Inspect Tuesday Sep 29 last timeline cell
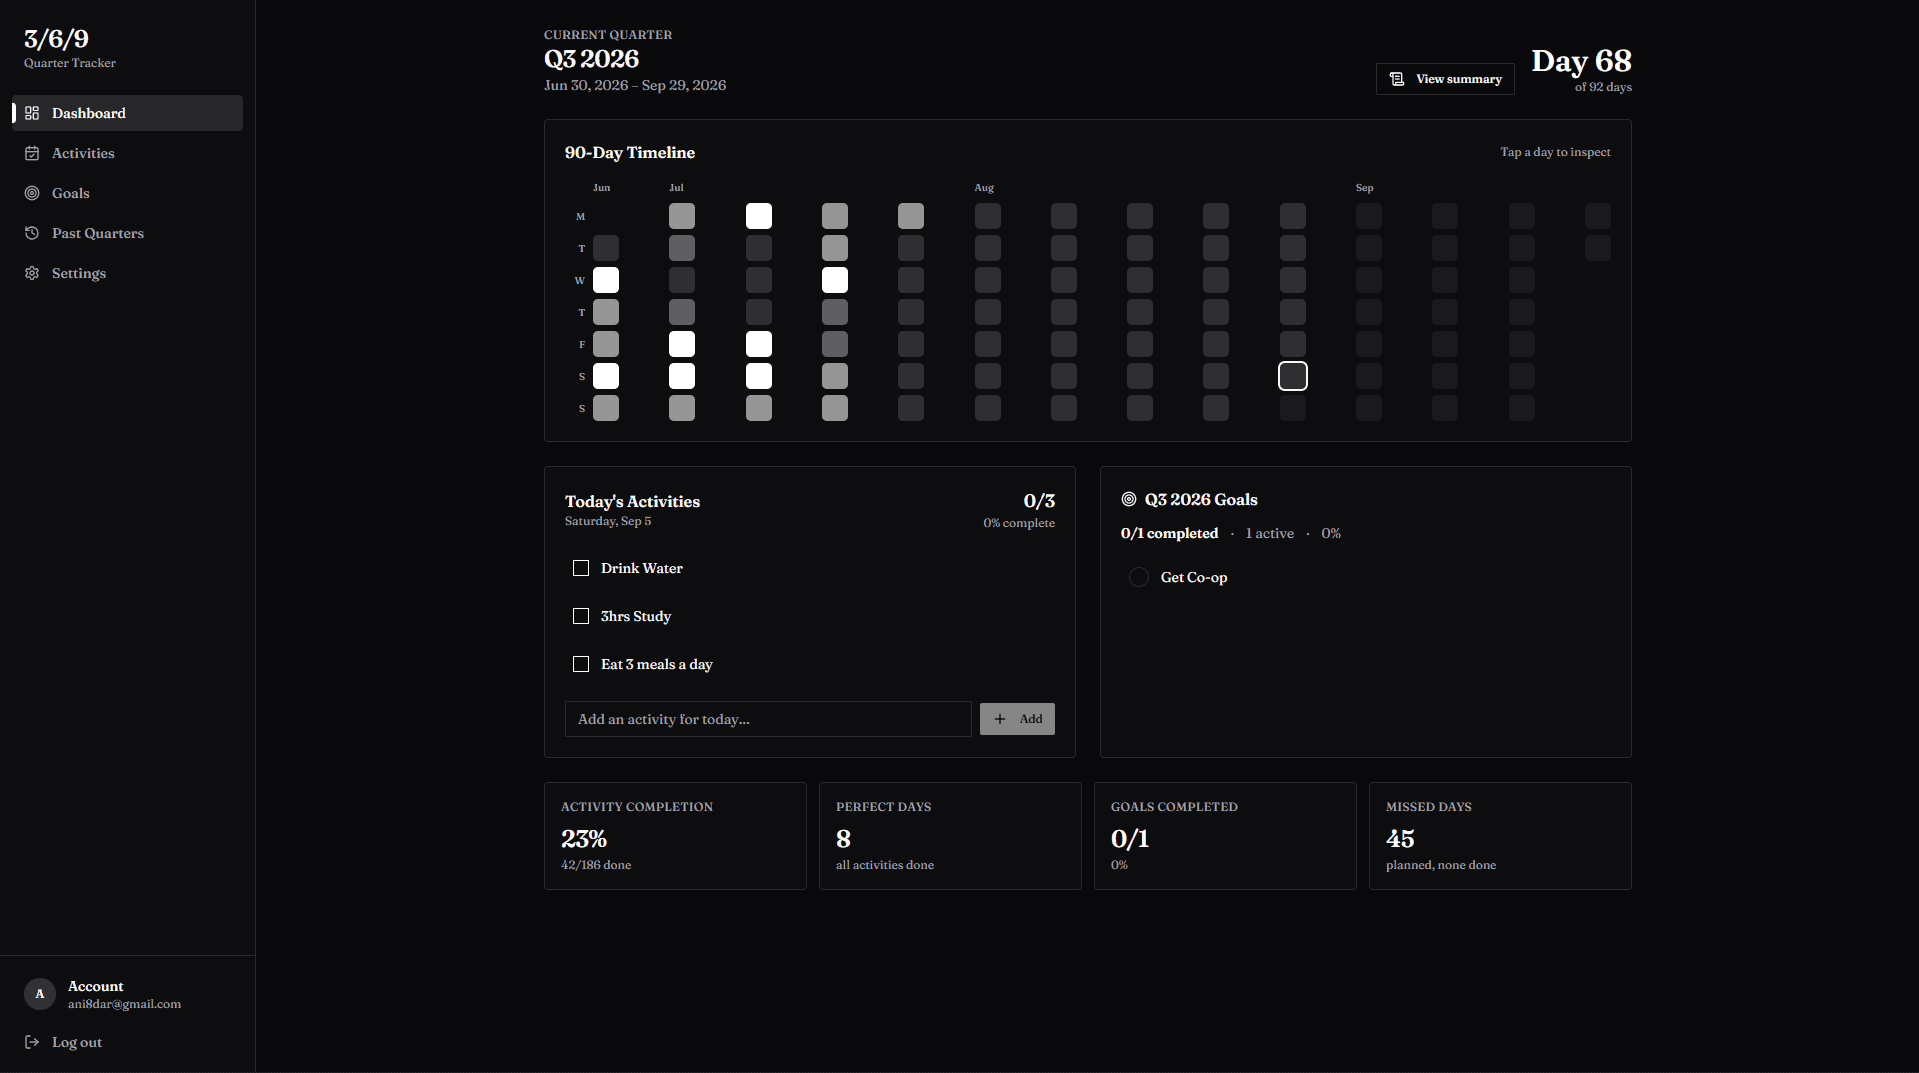The height and width of the screenshot is (1073, 1919). click(1598, 248)
